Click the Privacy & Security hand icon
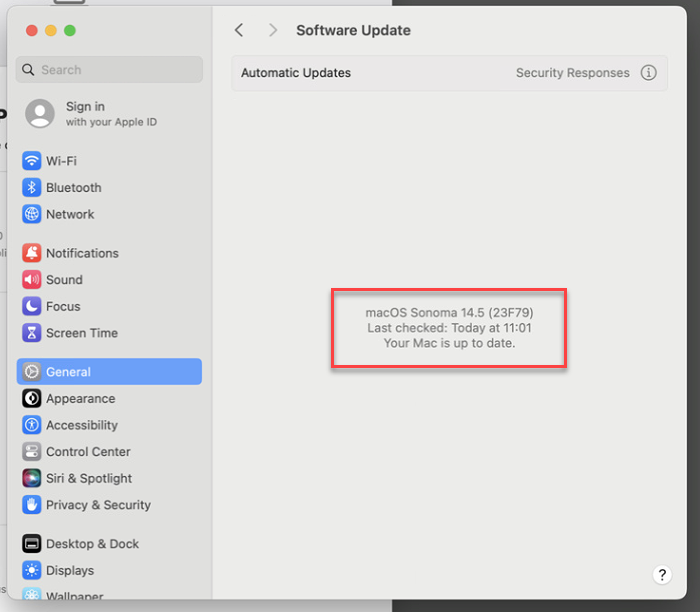This screenshot has width=700, height=612. (32, 505)
